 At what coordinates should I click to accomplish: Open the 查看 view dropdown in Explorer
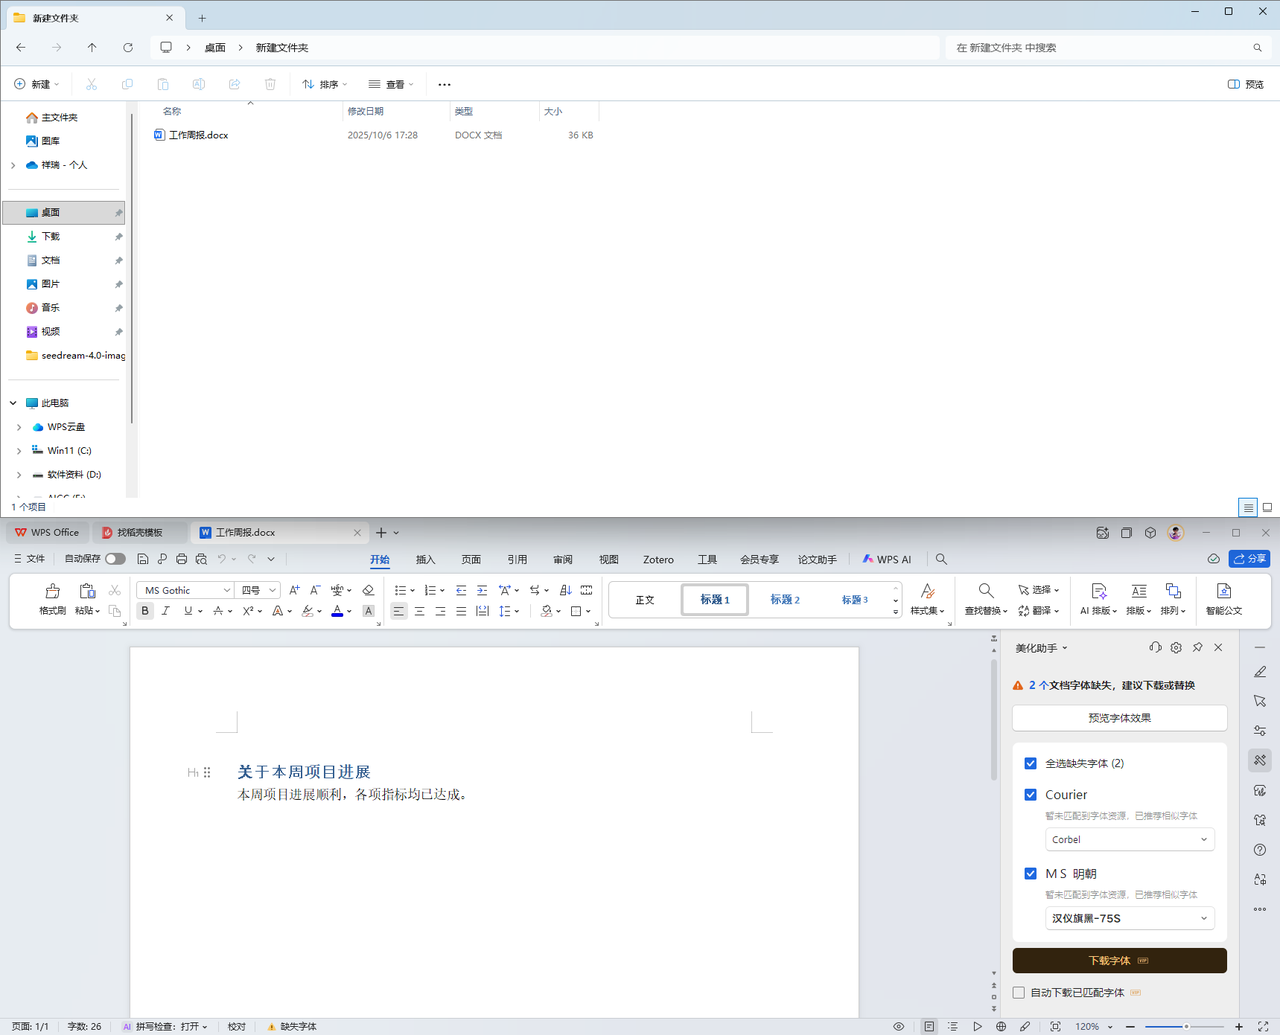point(391,84)
